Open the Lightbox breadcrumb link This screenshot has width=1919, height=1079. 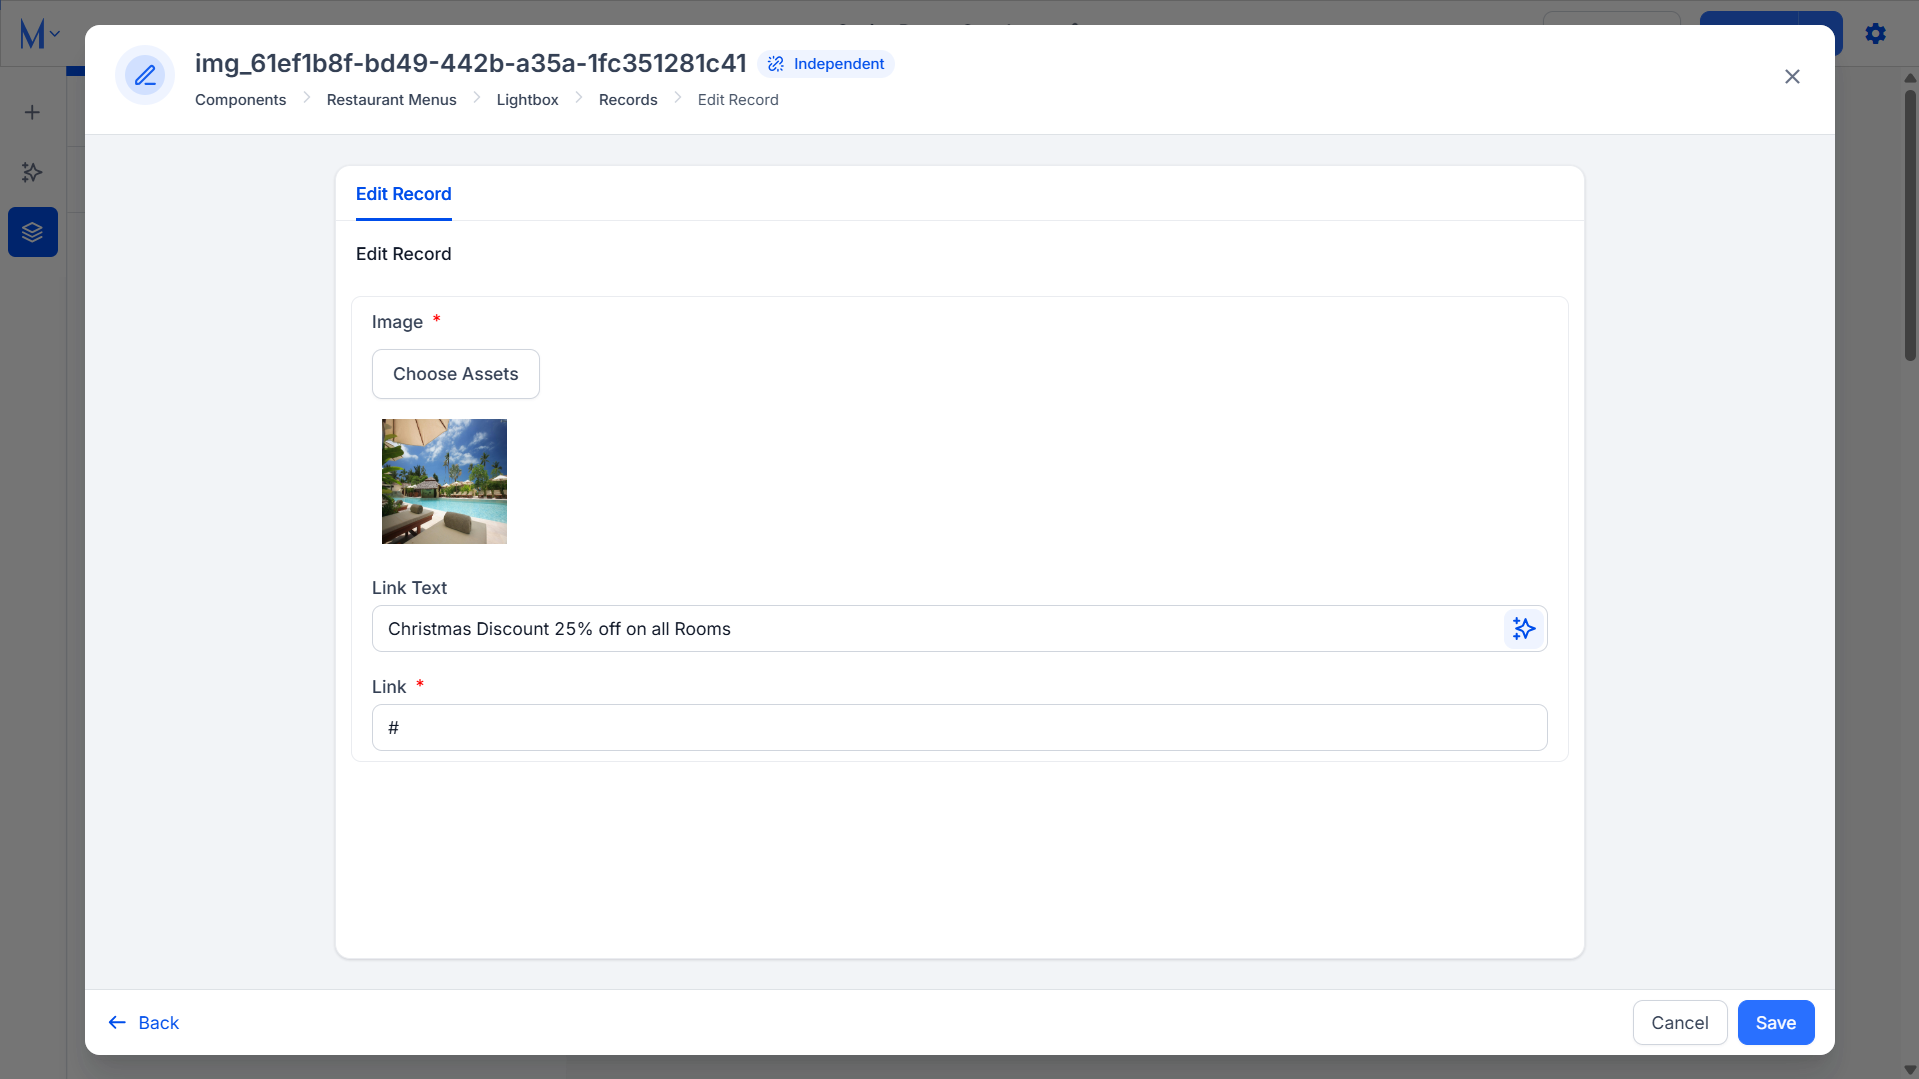528,100
